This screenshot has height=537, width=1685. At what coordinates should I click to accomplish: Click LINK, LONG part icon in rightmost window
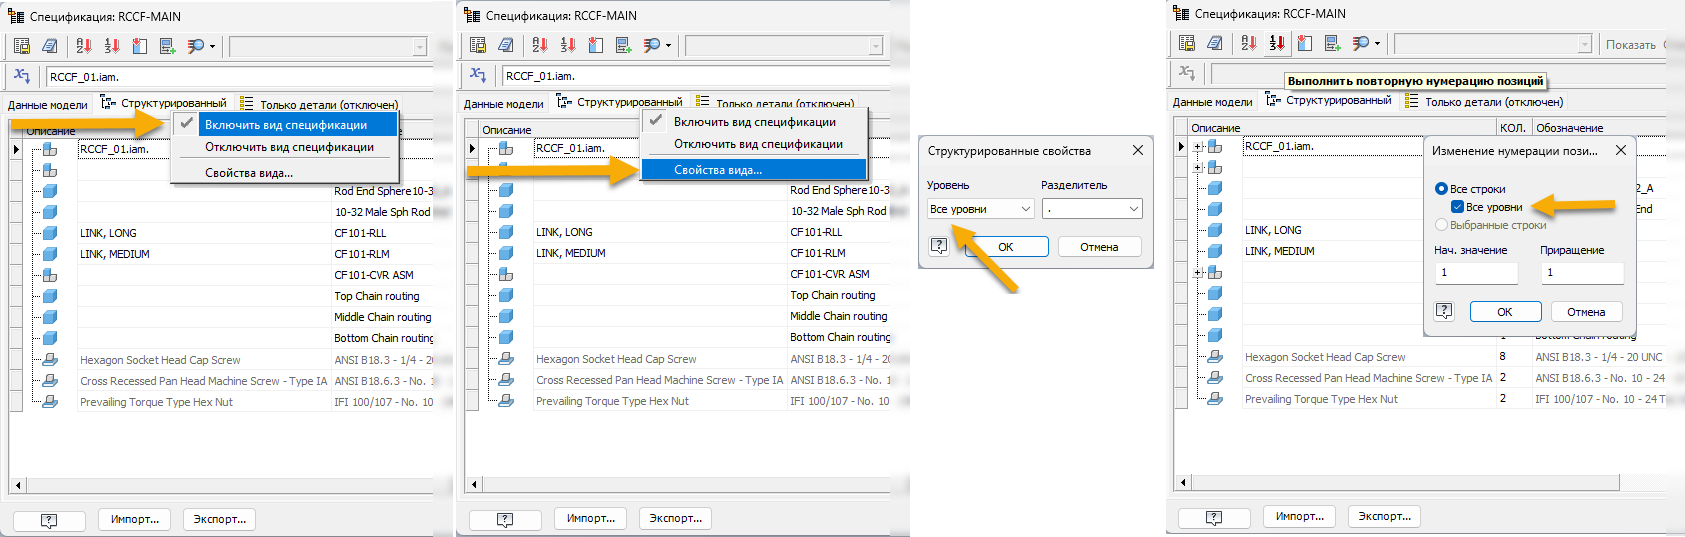tap(1215, 230)
